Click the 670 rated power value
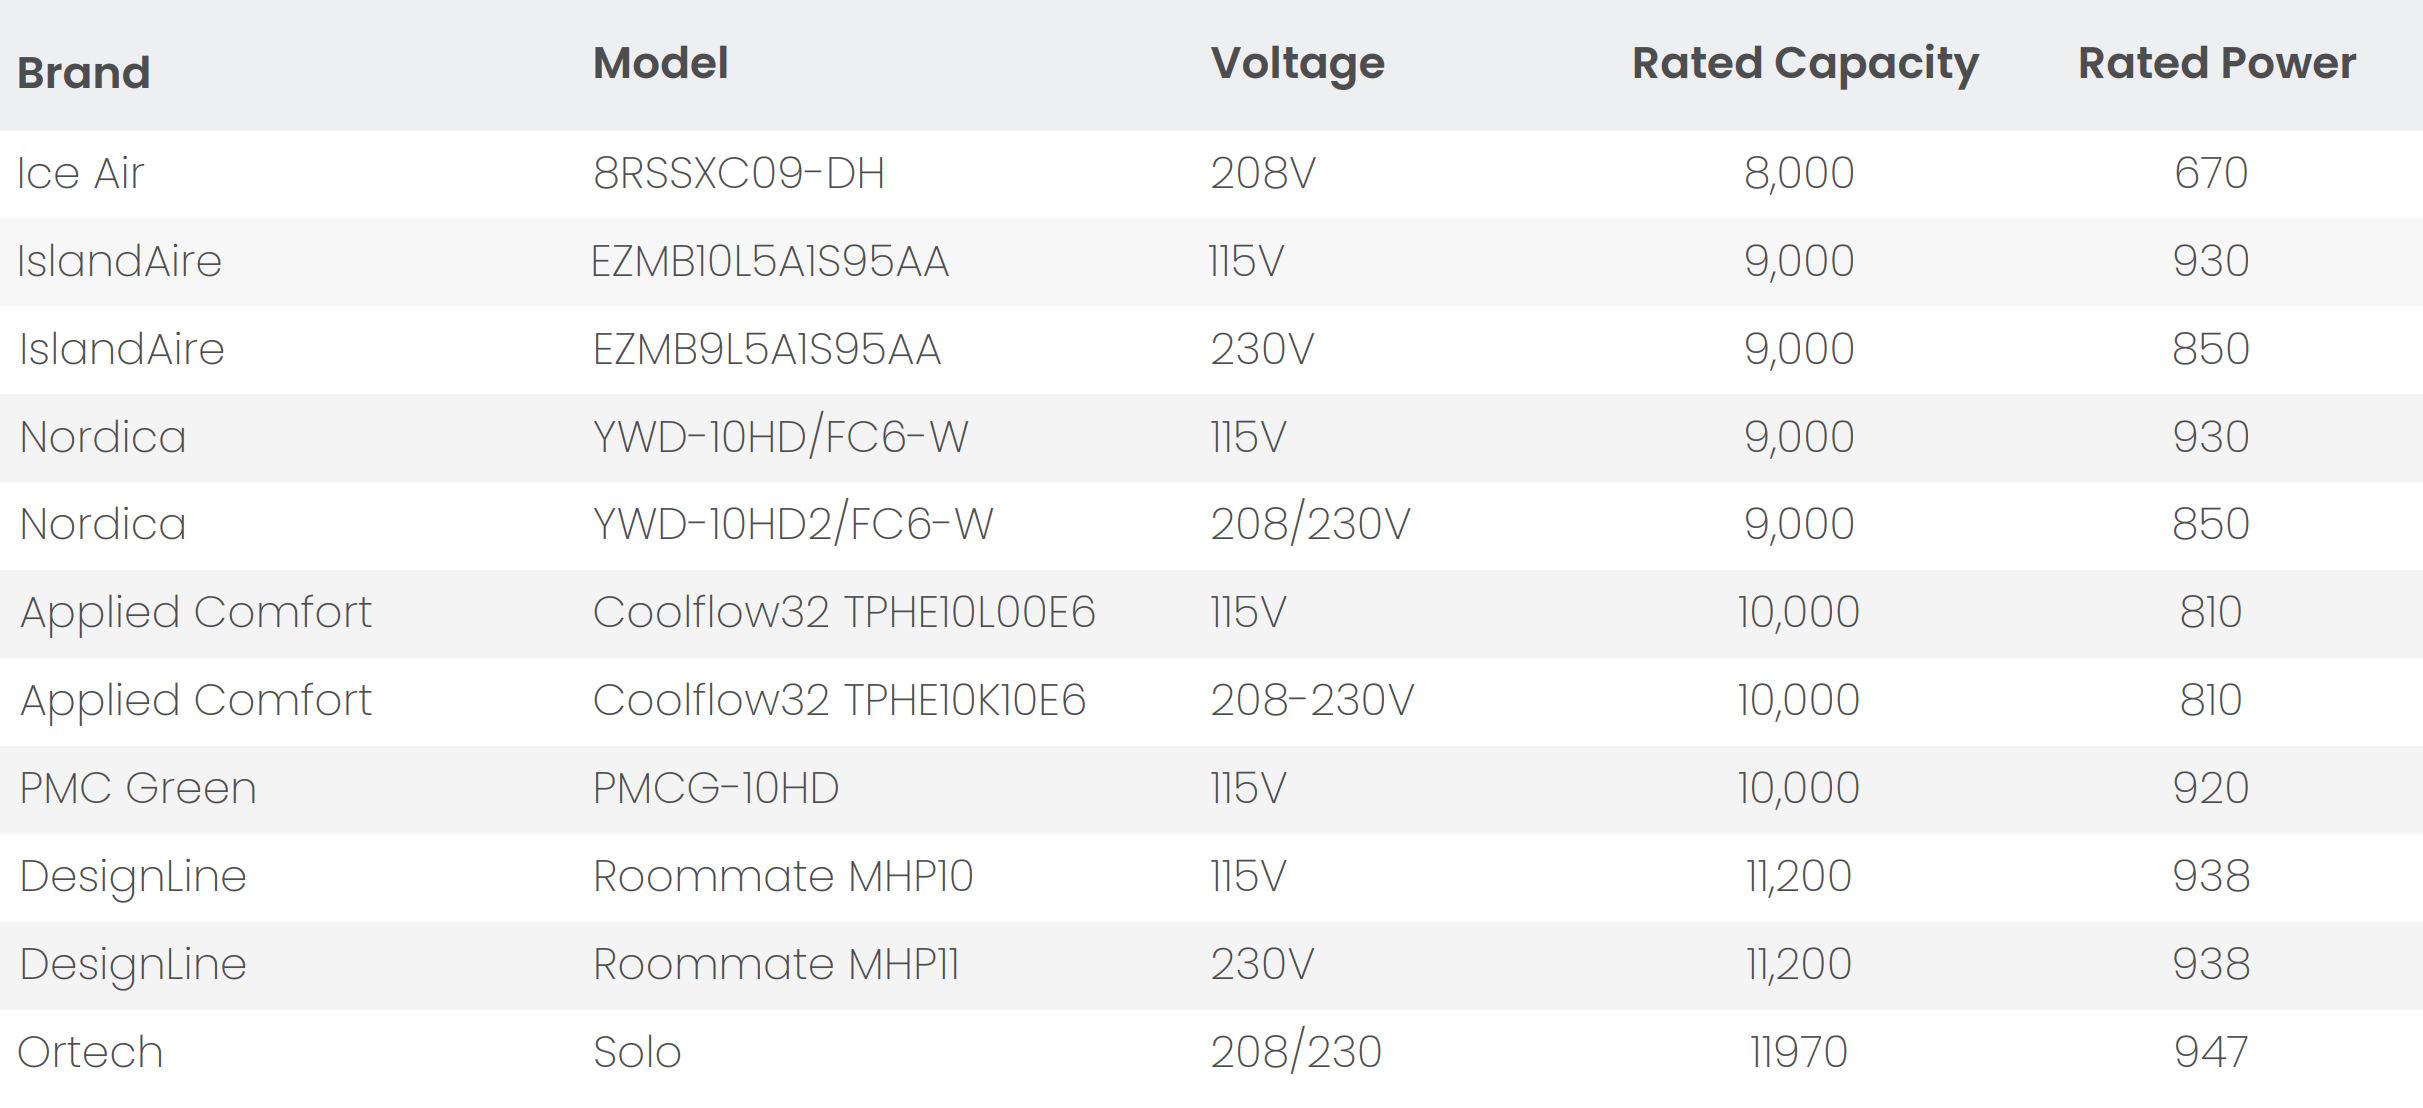The width and height of the screenshot is (2423, 1108). [2210, 173]
